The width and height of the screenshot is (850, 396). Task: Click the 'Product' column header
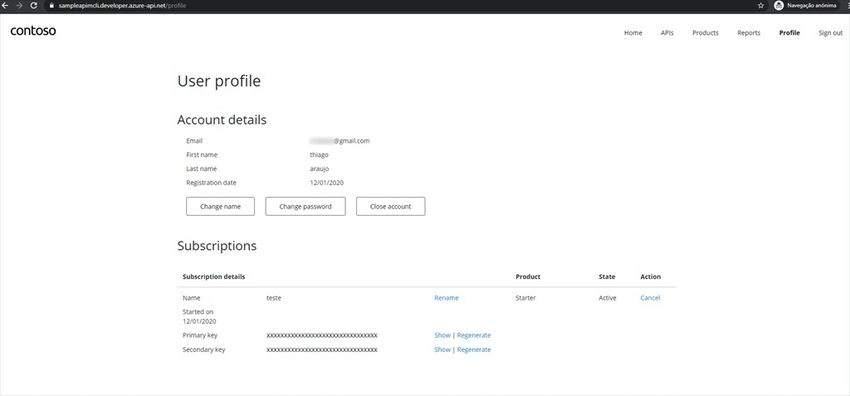coord(527,277)
